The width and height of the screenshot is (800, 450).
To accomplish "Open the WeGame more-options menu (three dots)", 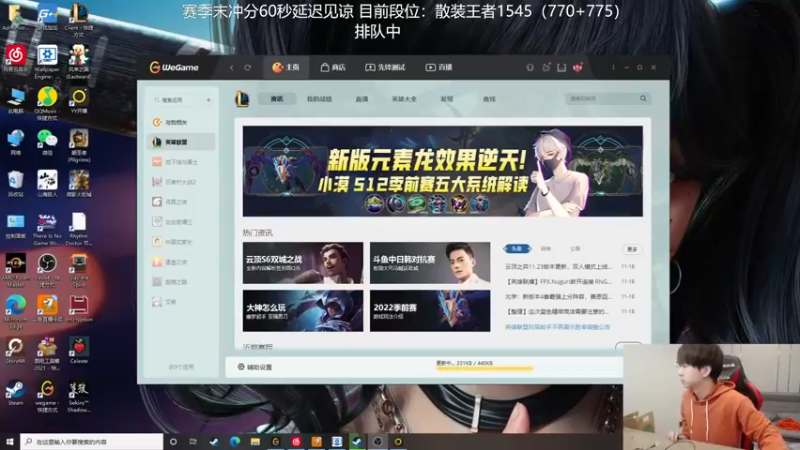I will [x=613, y=67].
